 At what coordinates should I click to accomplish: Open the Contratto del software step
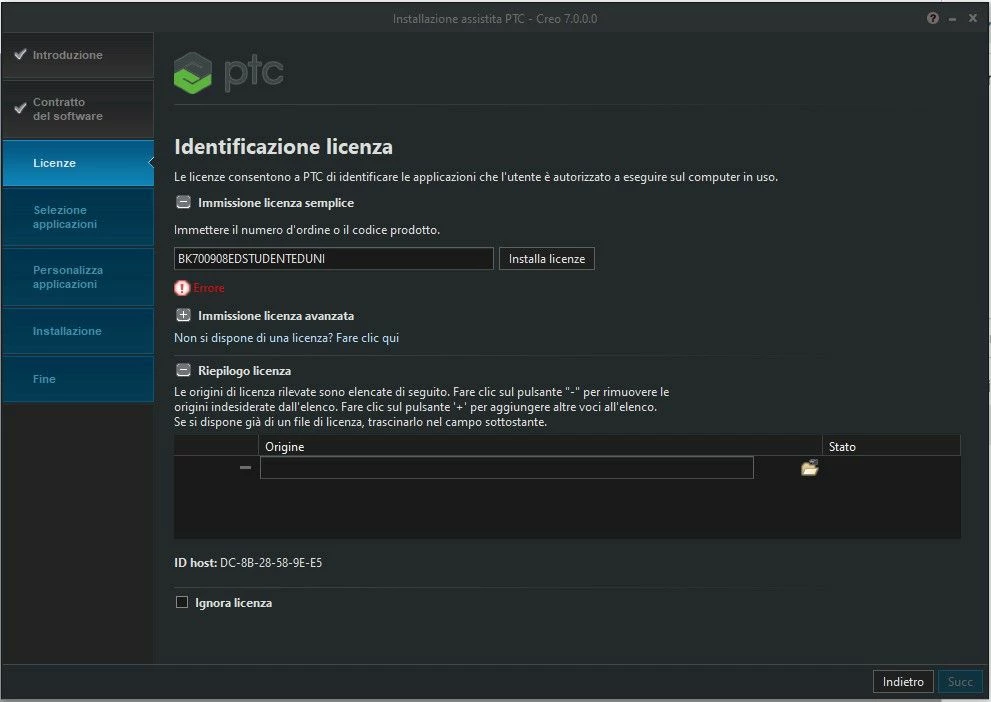(x=78, y=109)
